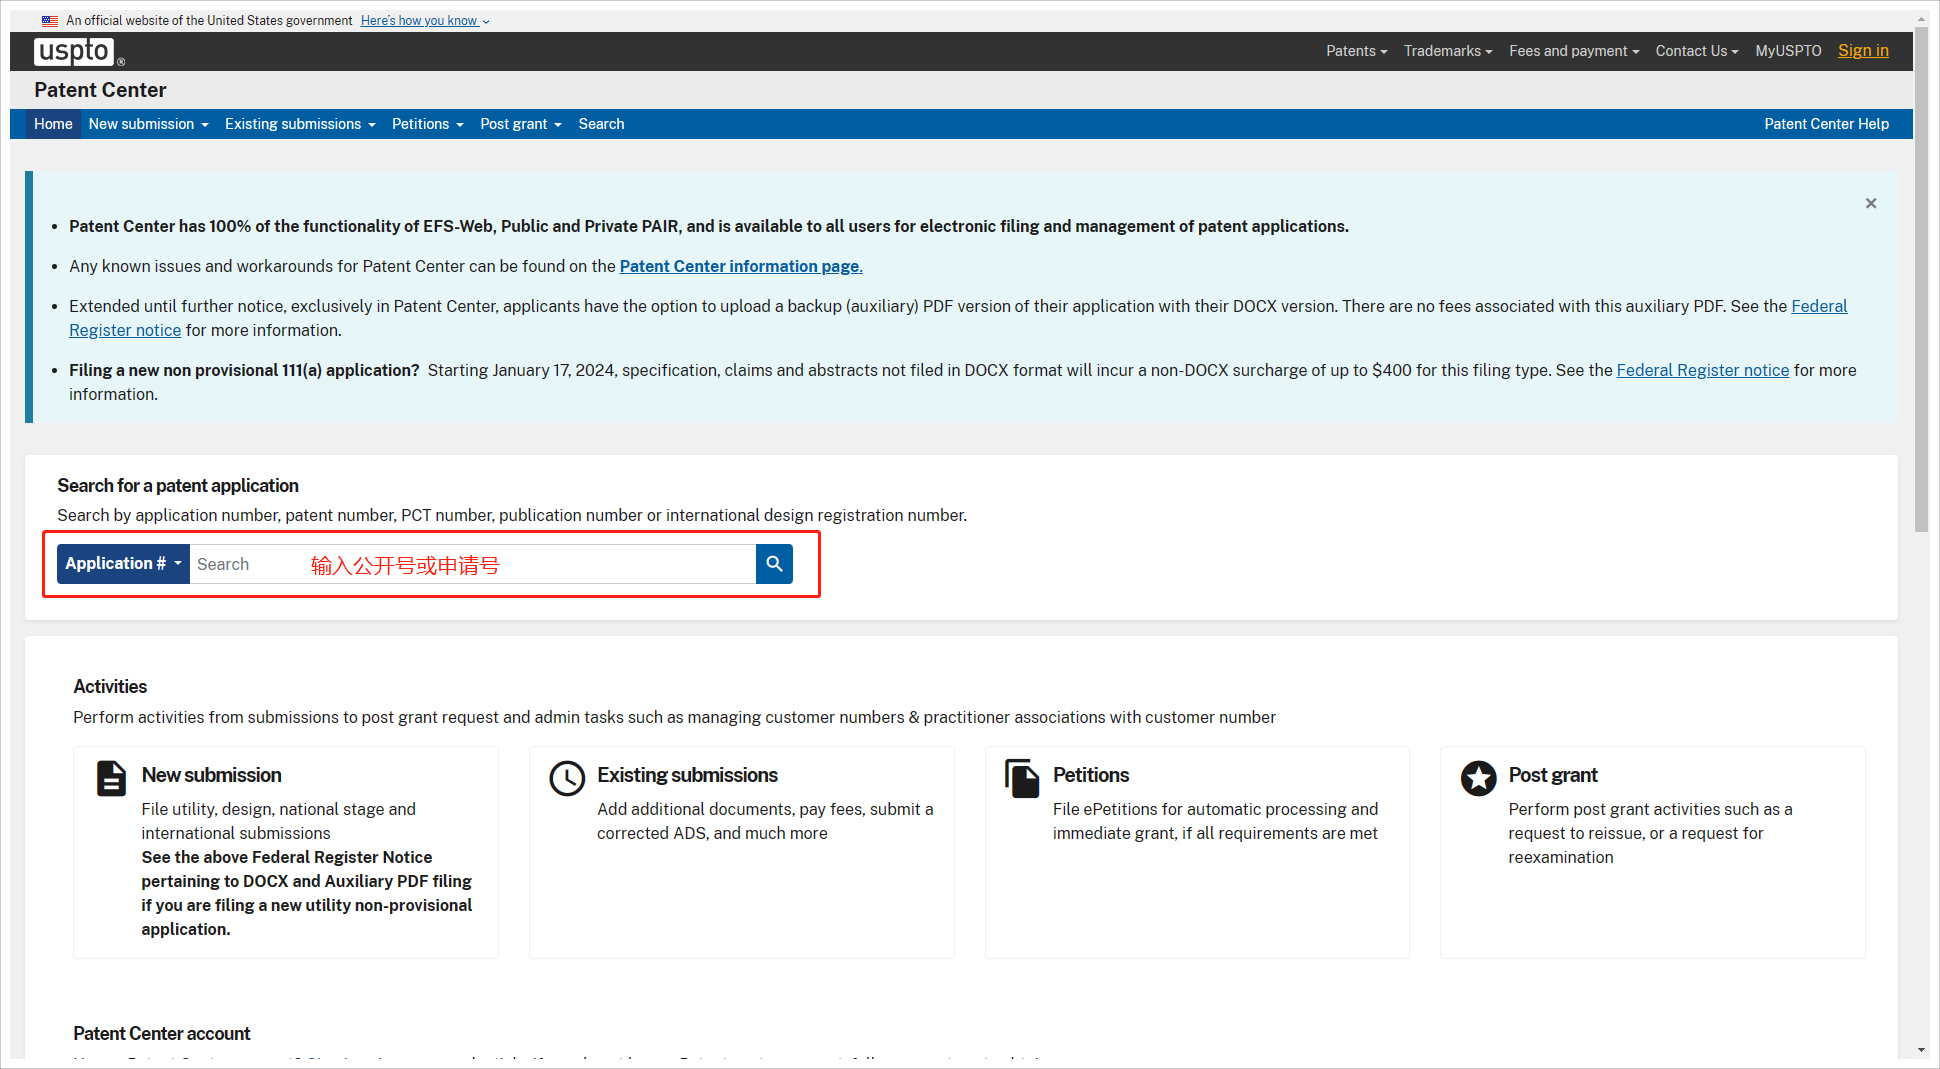Click the vertical page scrollbar
The image size is (1940, 1069).
(1921, 280)
